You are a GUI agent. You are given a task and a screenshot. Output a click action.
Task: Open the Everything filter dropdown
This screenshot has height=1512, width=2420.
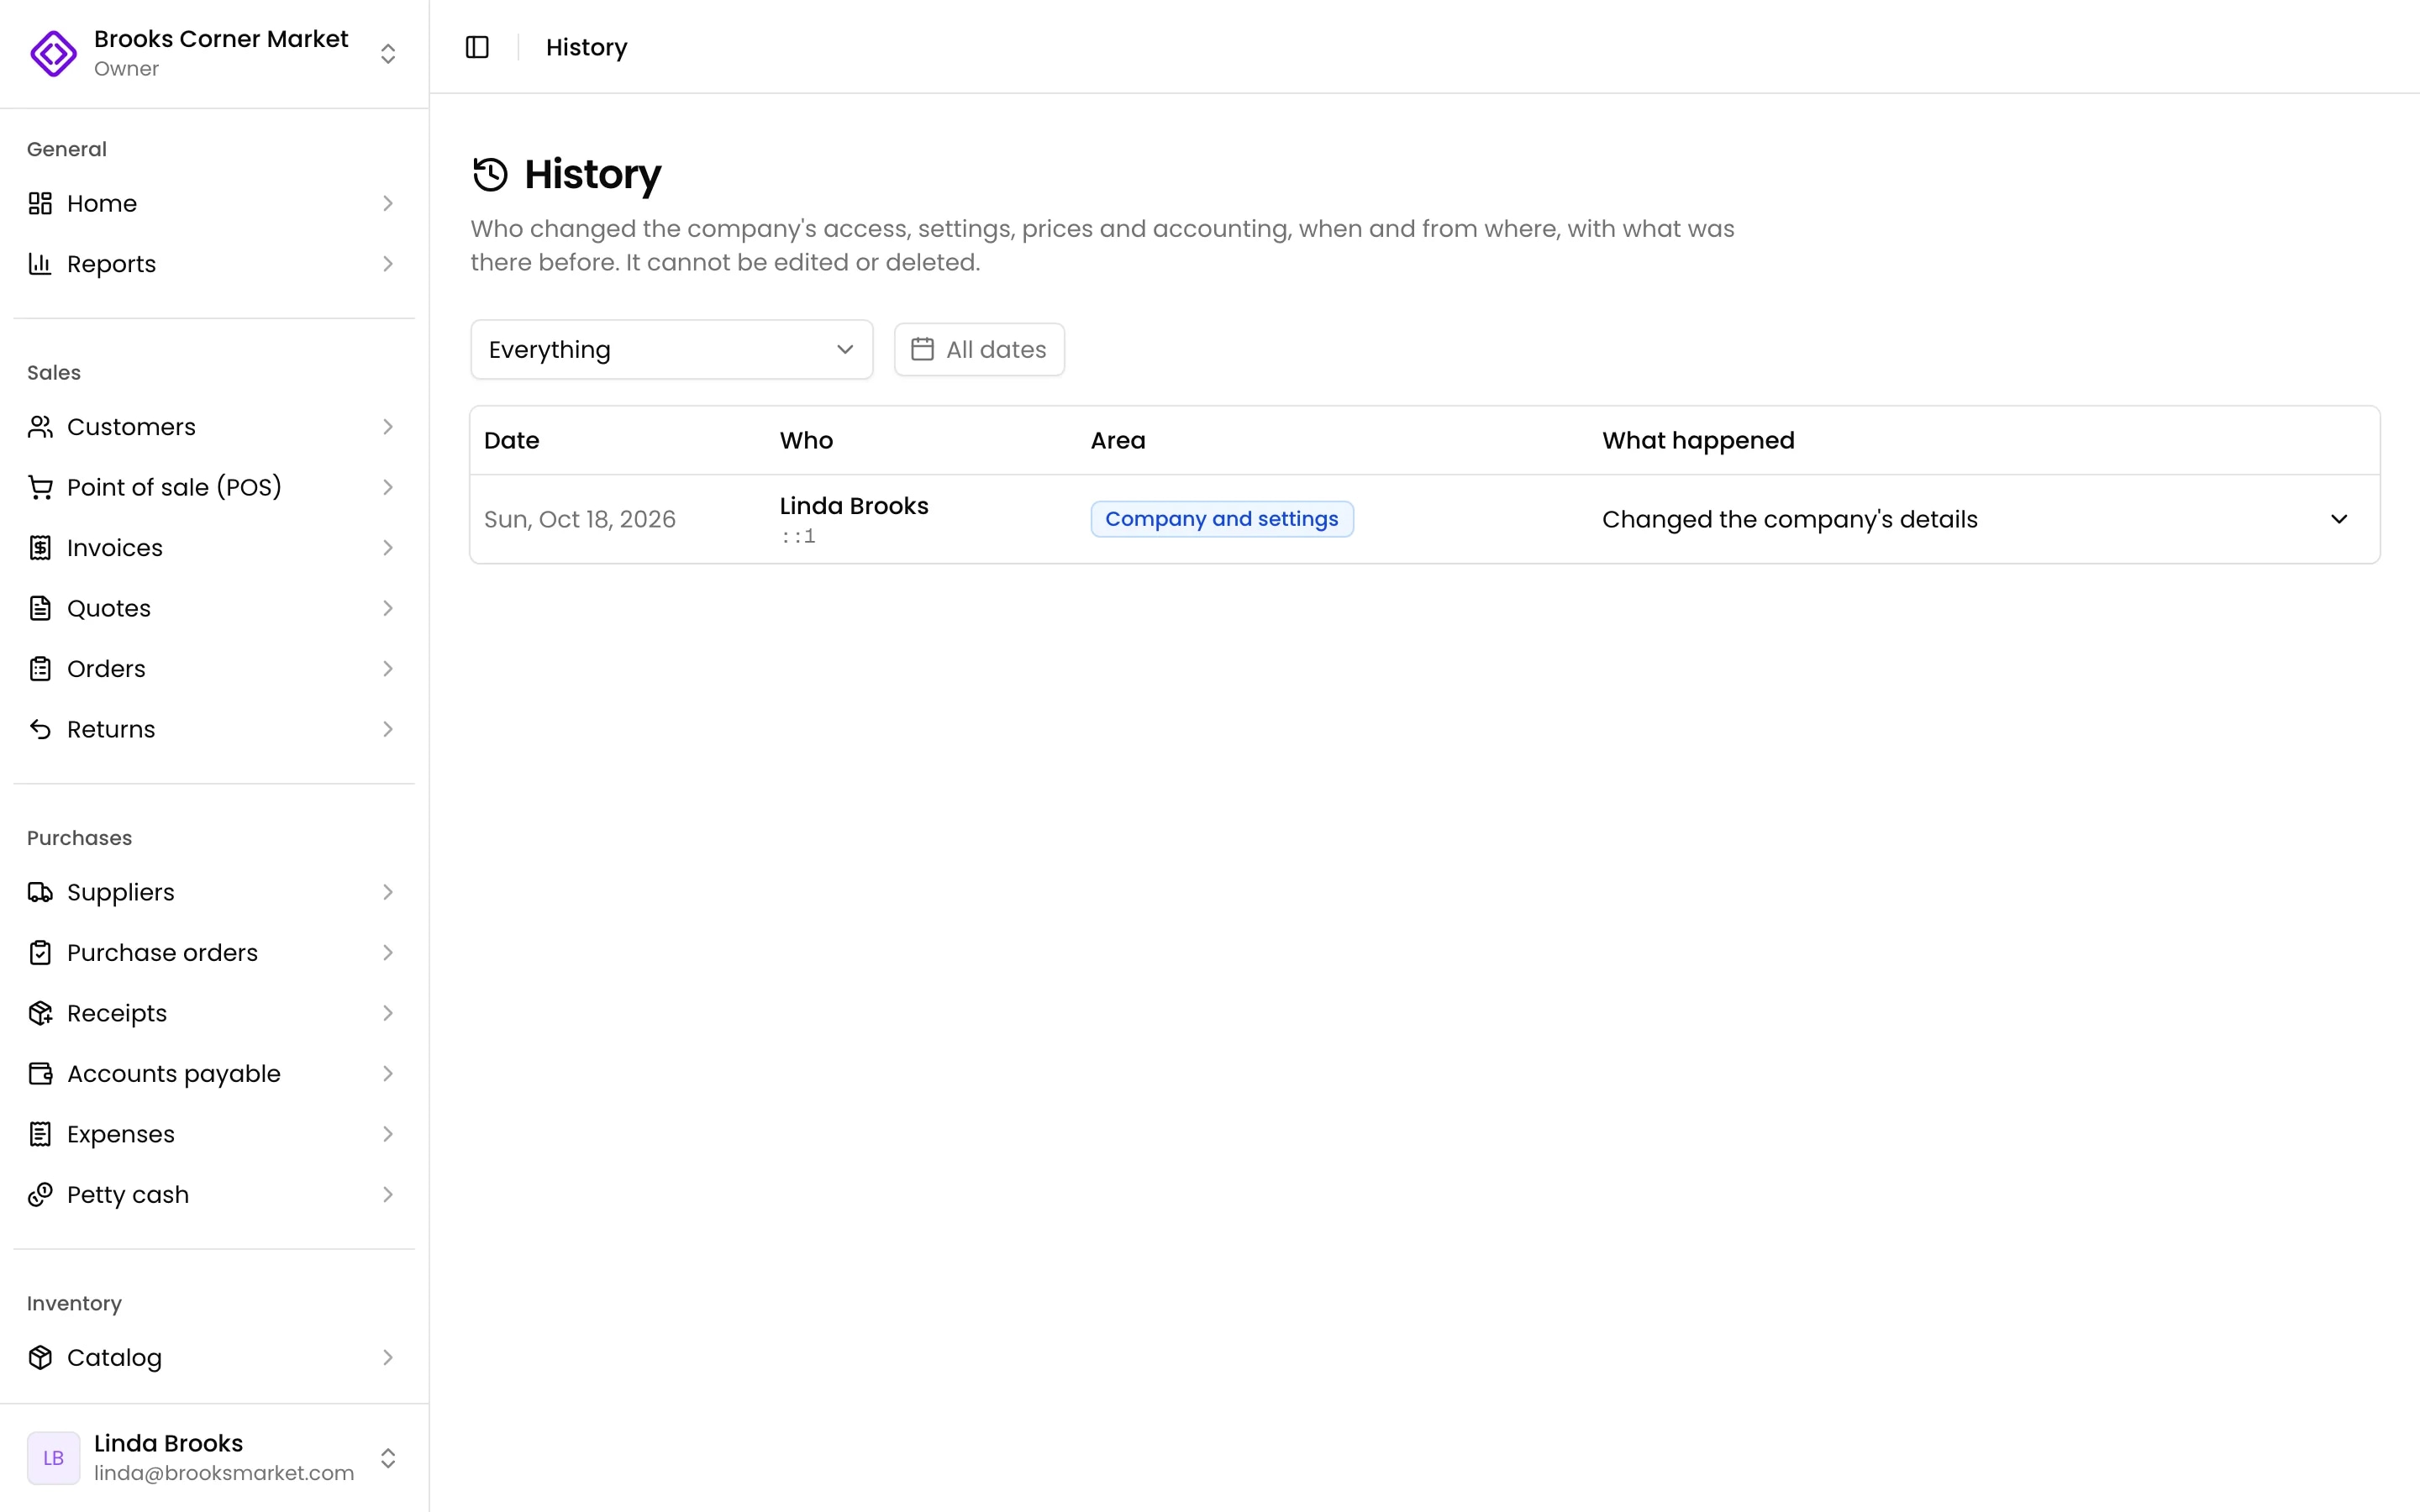coord(671,349)
